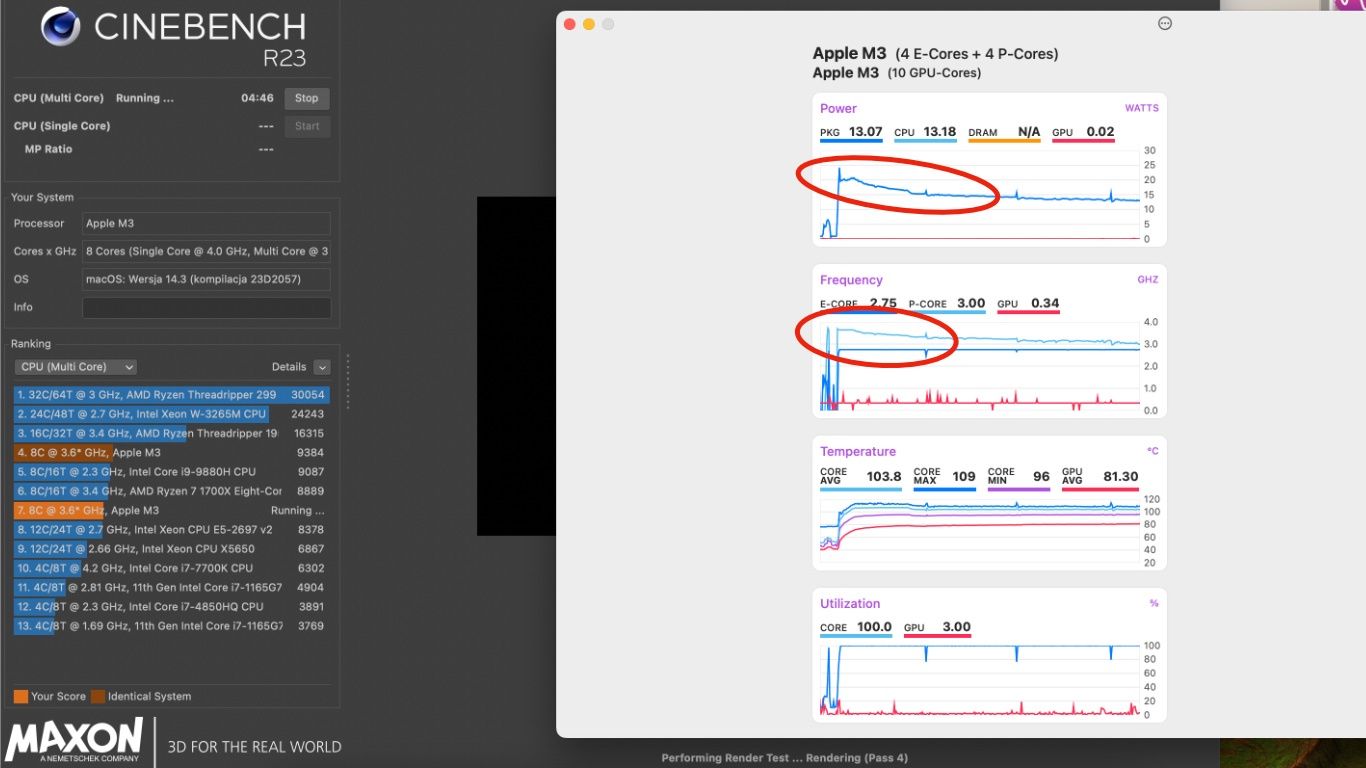Open the ellipsis options menu in monitor window
Screen dimensions: 1366x768
click(x=1164, y=23)
